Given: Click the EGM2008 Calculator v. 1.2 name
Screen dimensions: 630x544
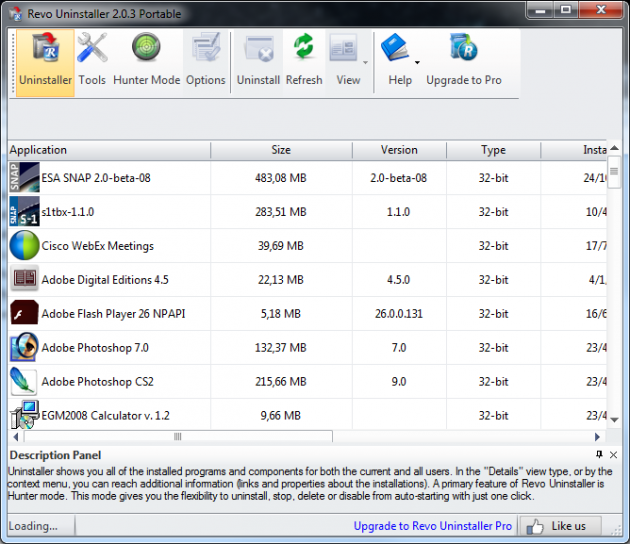Looking at the screenshot, I should point(105,415).
